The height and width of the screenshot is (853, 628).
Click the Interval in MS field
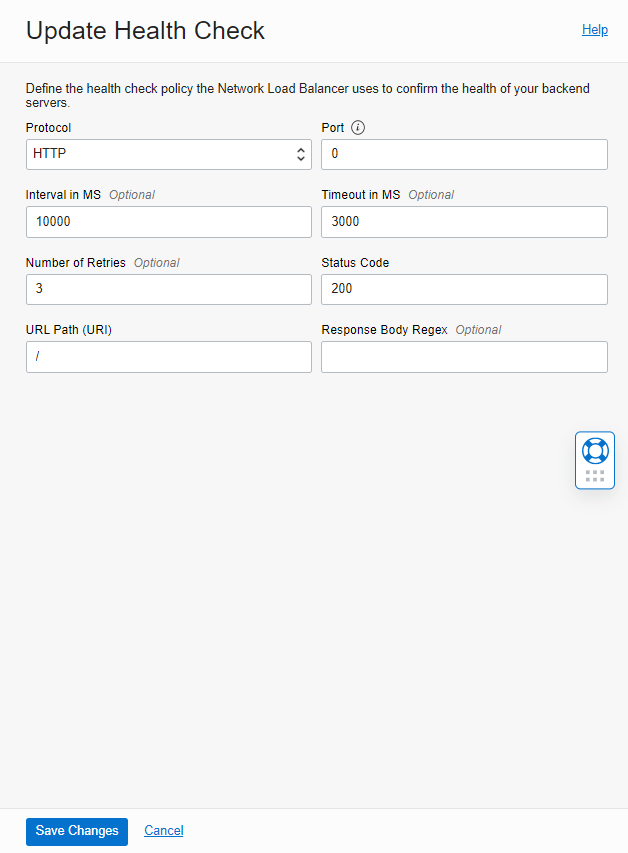coord(168,222)
